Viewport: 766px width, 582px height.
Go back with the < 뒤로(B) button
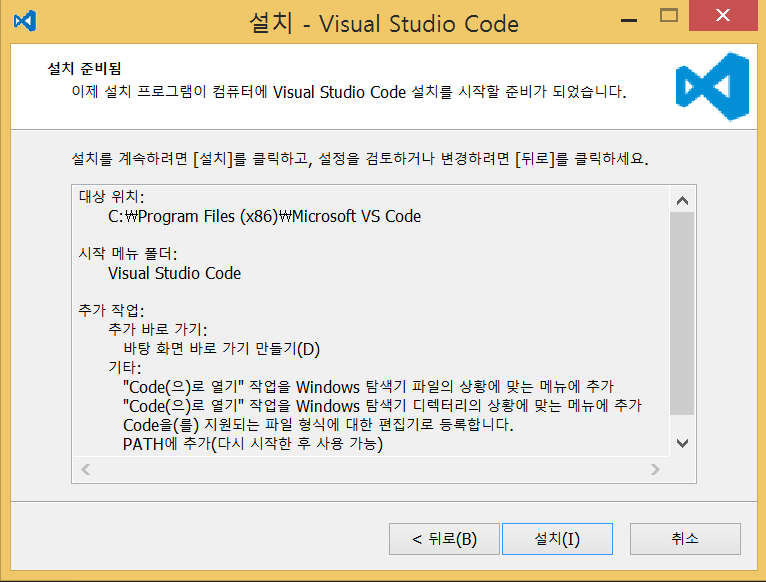click(444, 539)
